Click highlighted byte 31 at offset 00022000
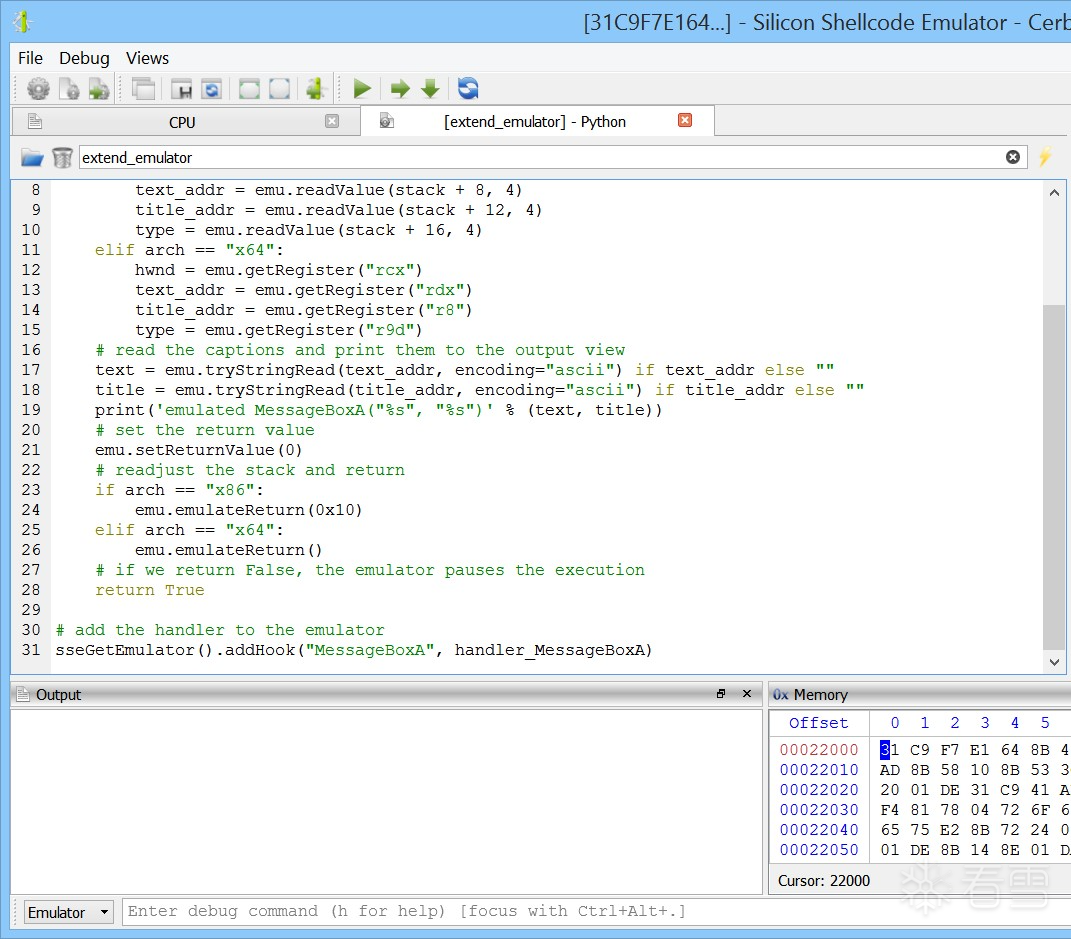The image size is (1071, 939). pos(889,750)
